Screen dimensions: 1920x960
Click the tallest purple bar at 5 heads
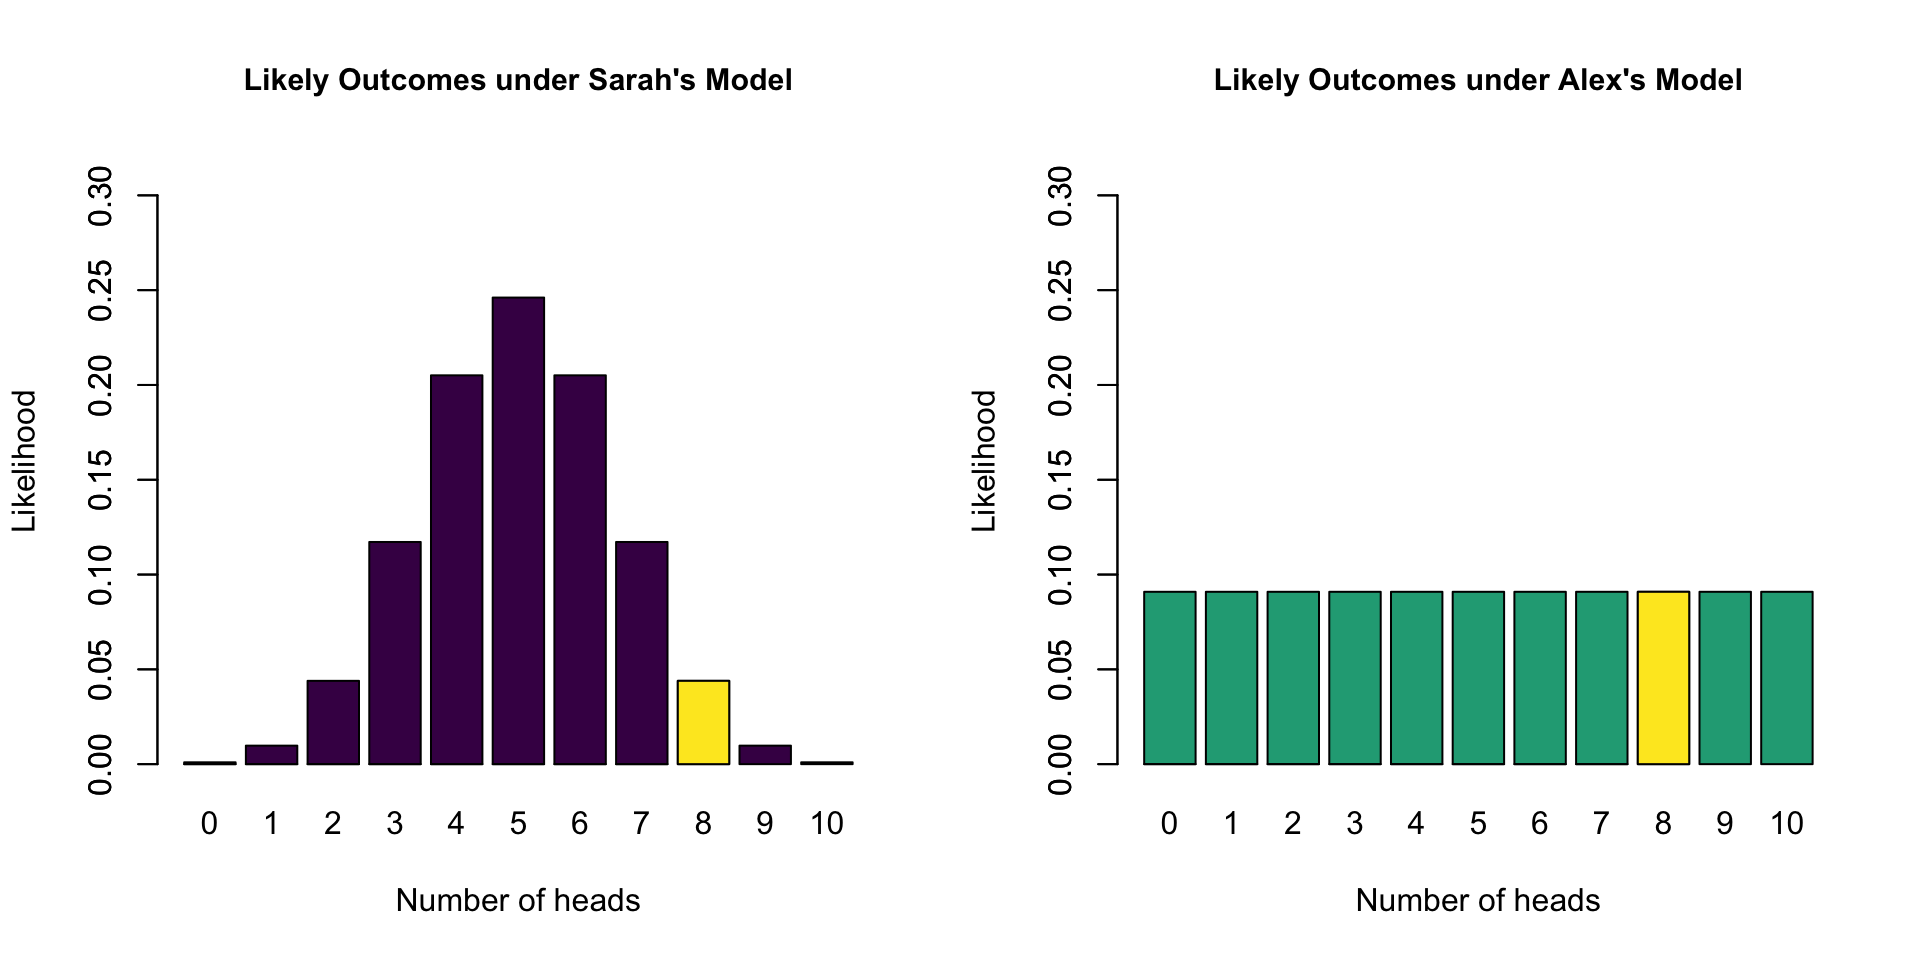pos(518,530)
